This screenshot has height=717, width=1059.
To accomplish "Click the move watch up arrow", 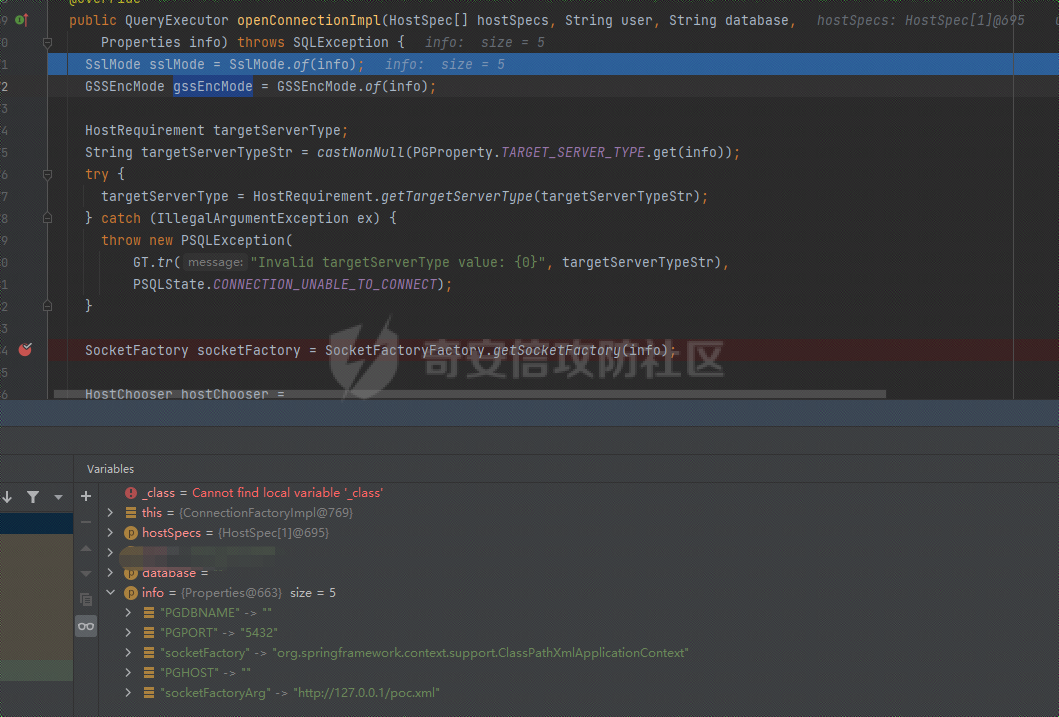I will 86,549.
